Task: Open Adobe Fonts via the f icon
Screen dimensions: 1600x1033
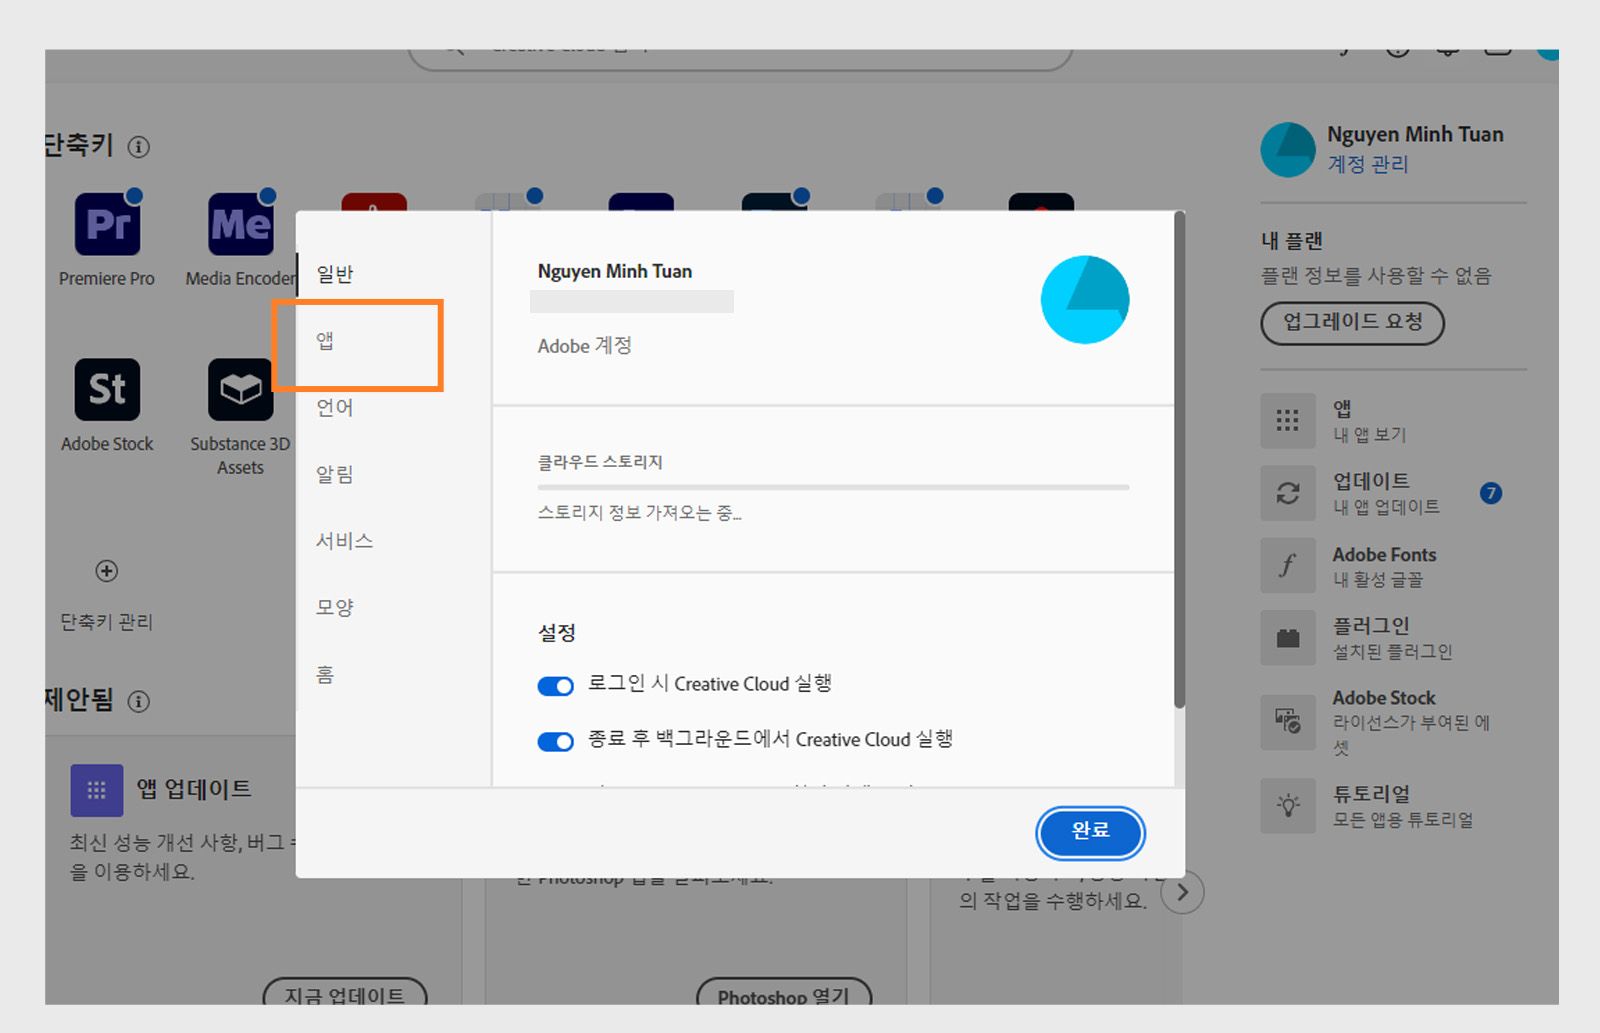Action: [x=1287, y=565]
